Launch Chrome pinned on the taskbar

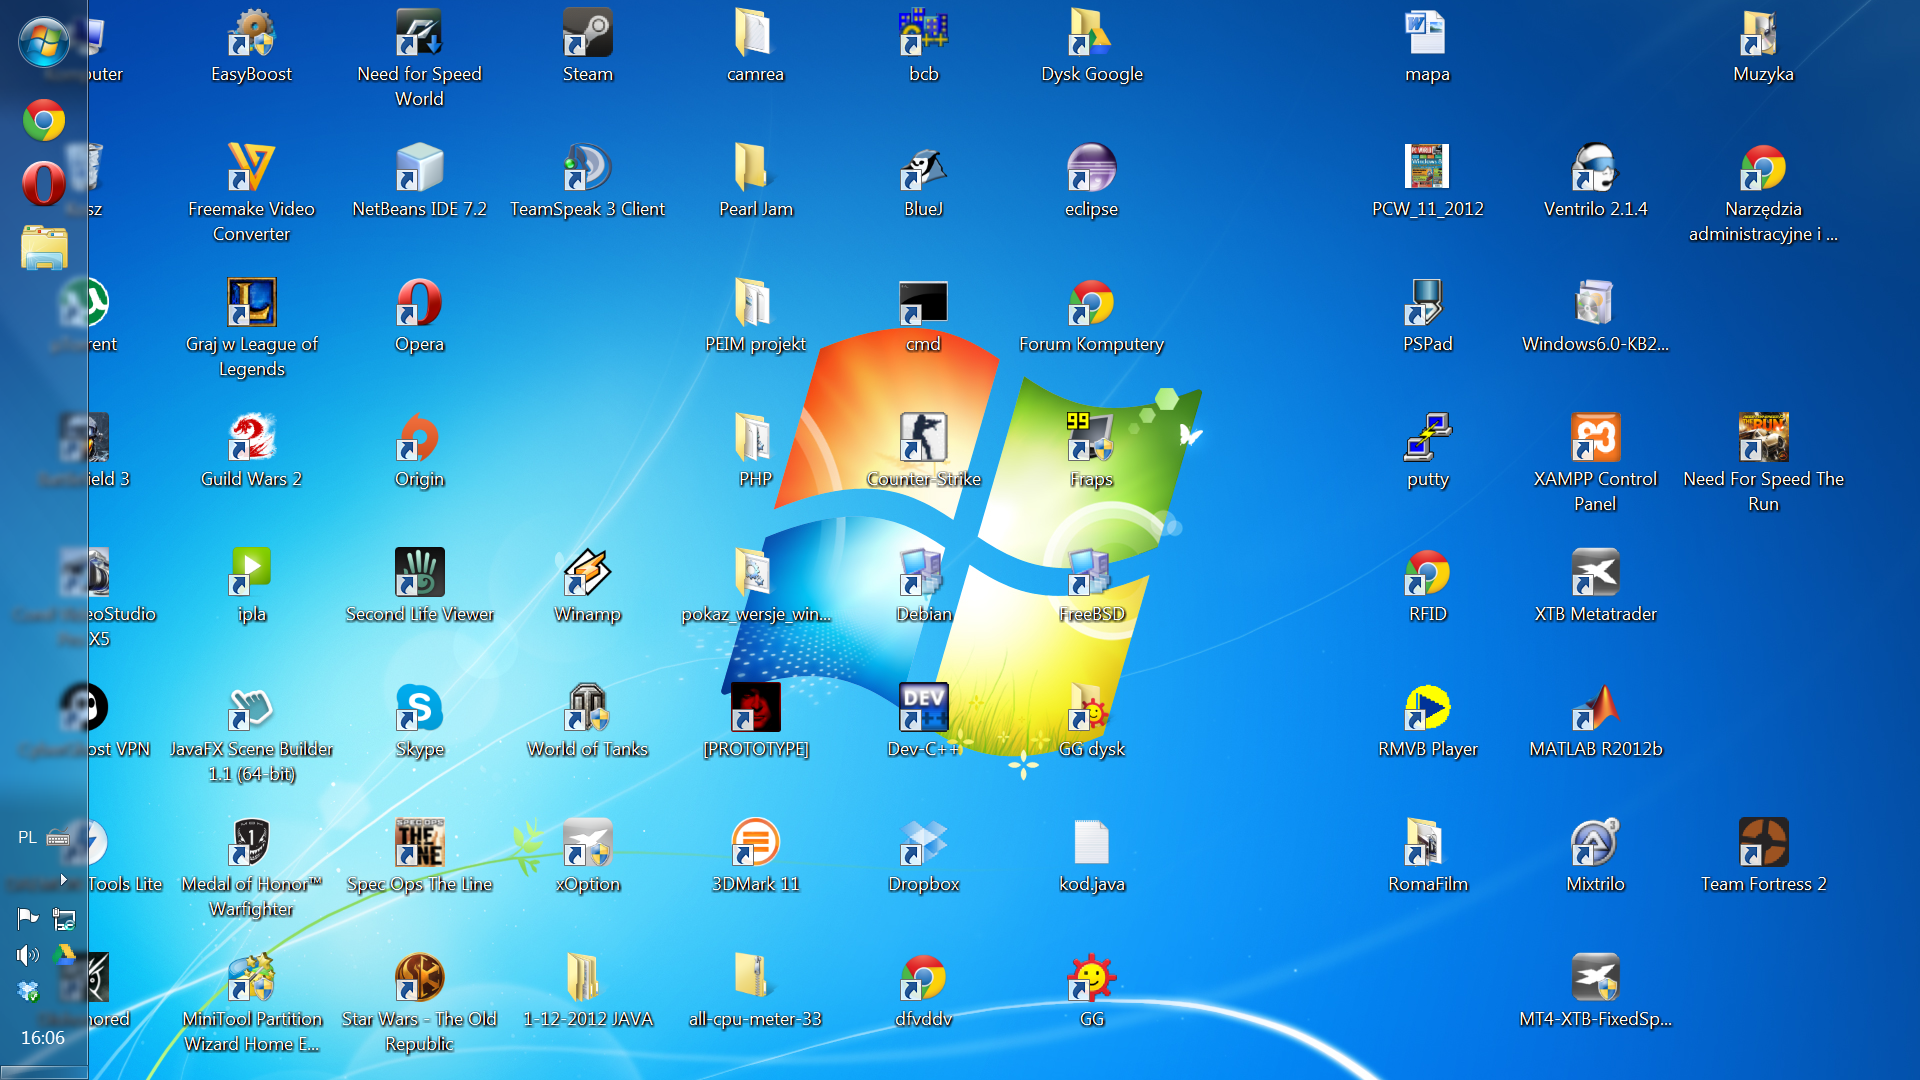click(43, 121)
